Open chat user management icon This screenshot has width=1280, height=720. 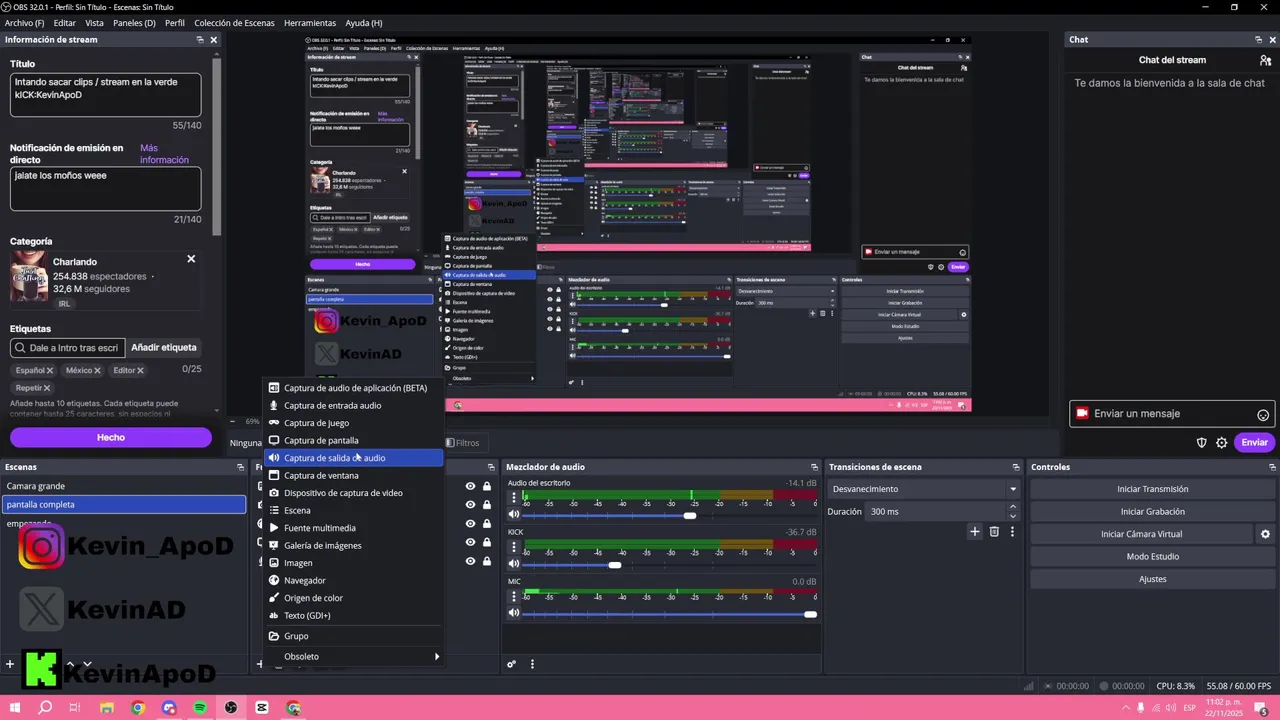click(1265, 60)
